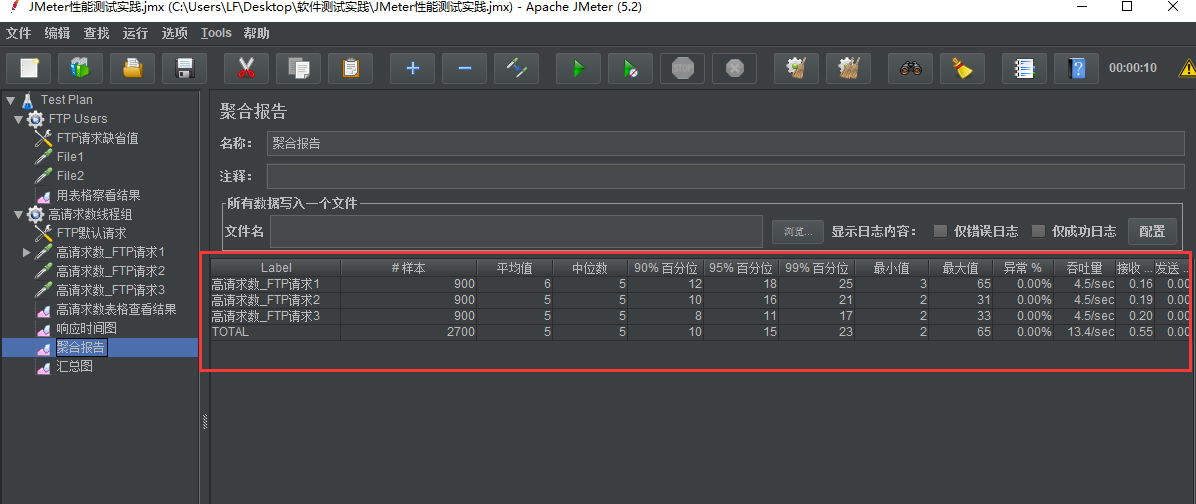This screenshot has width=1196, height=504.
Task: Start test with no pauses icon
Action: (630, 68)
